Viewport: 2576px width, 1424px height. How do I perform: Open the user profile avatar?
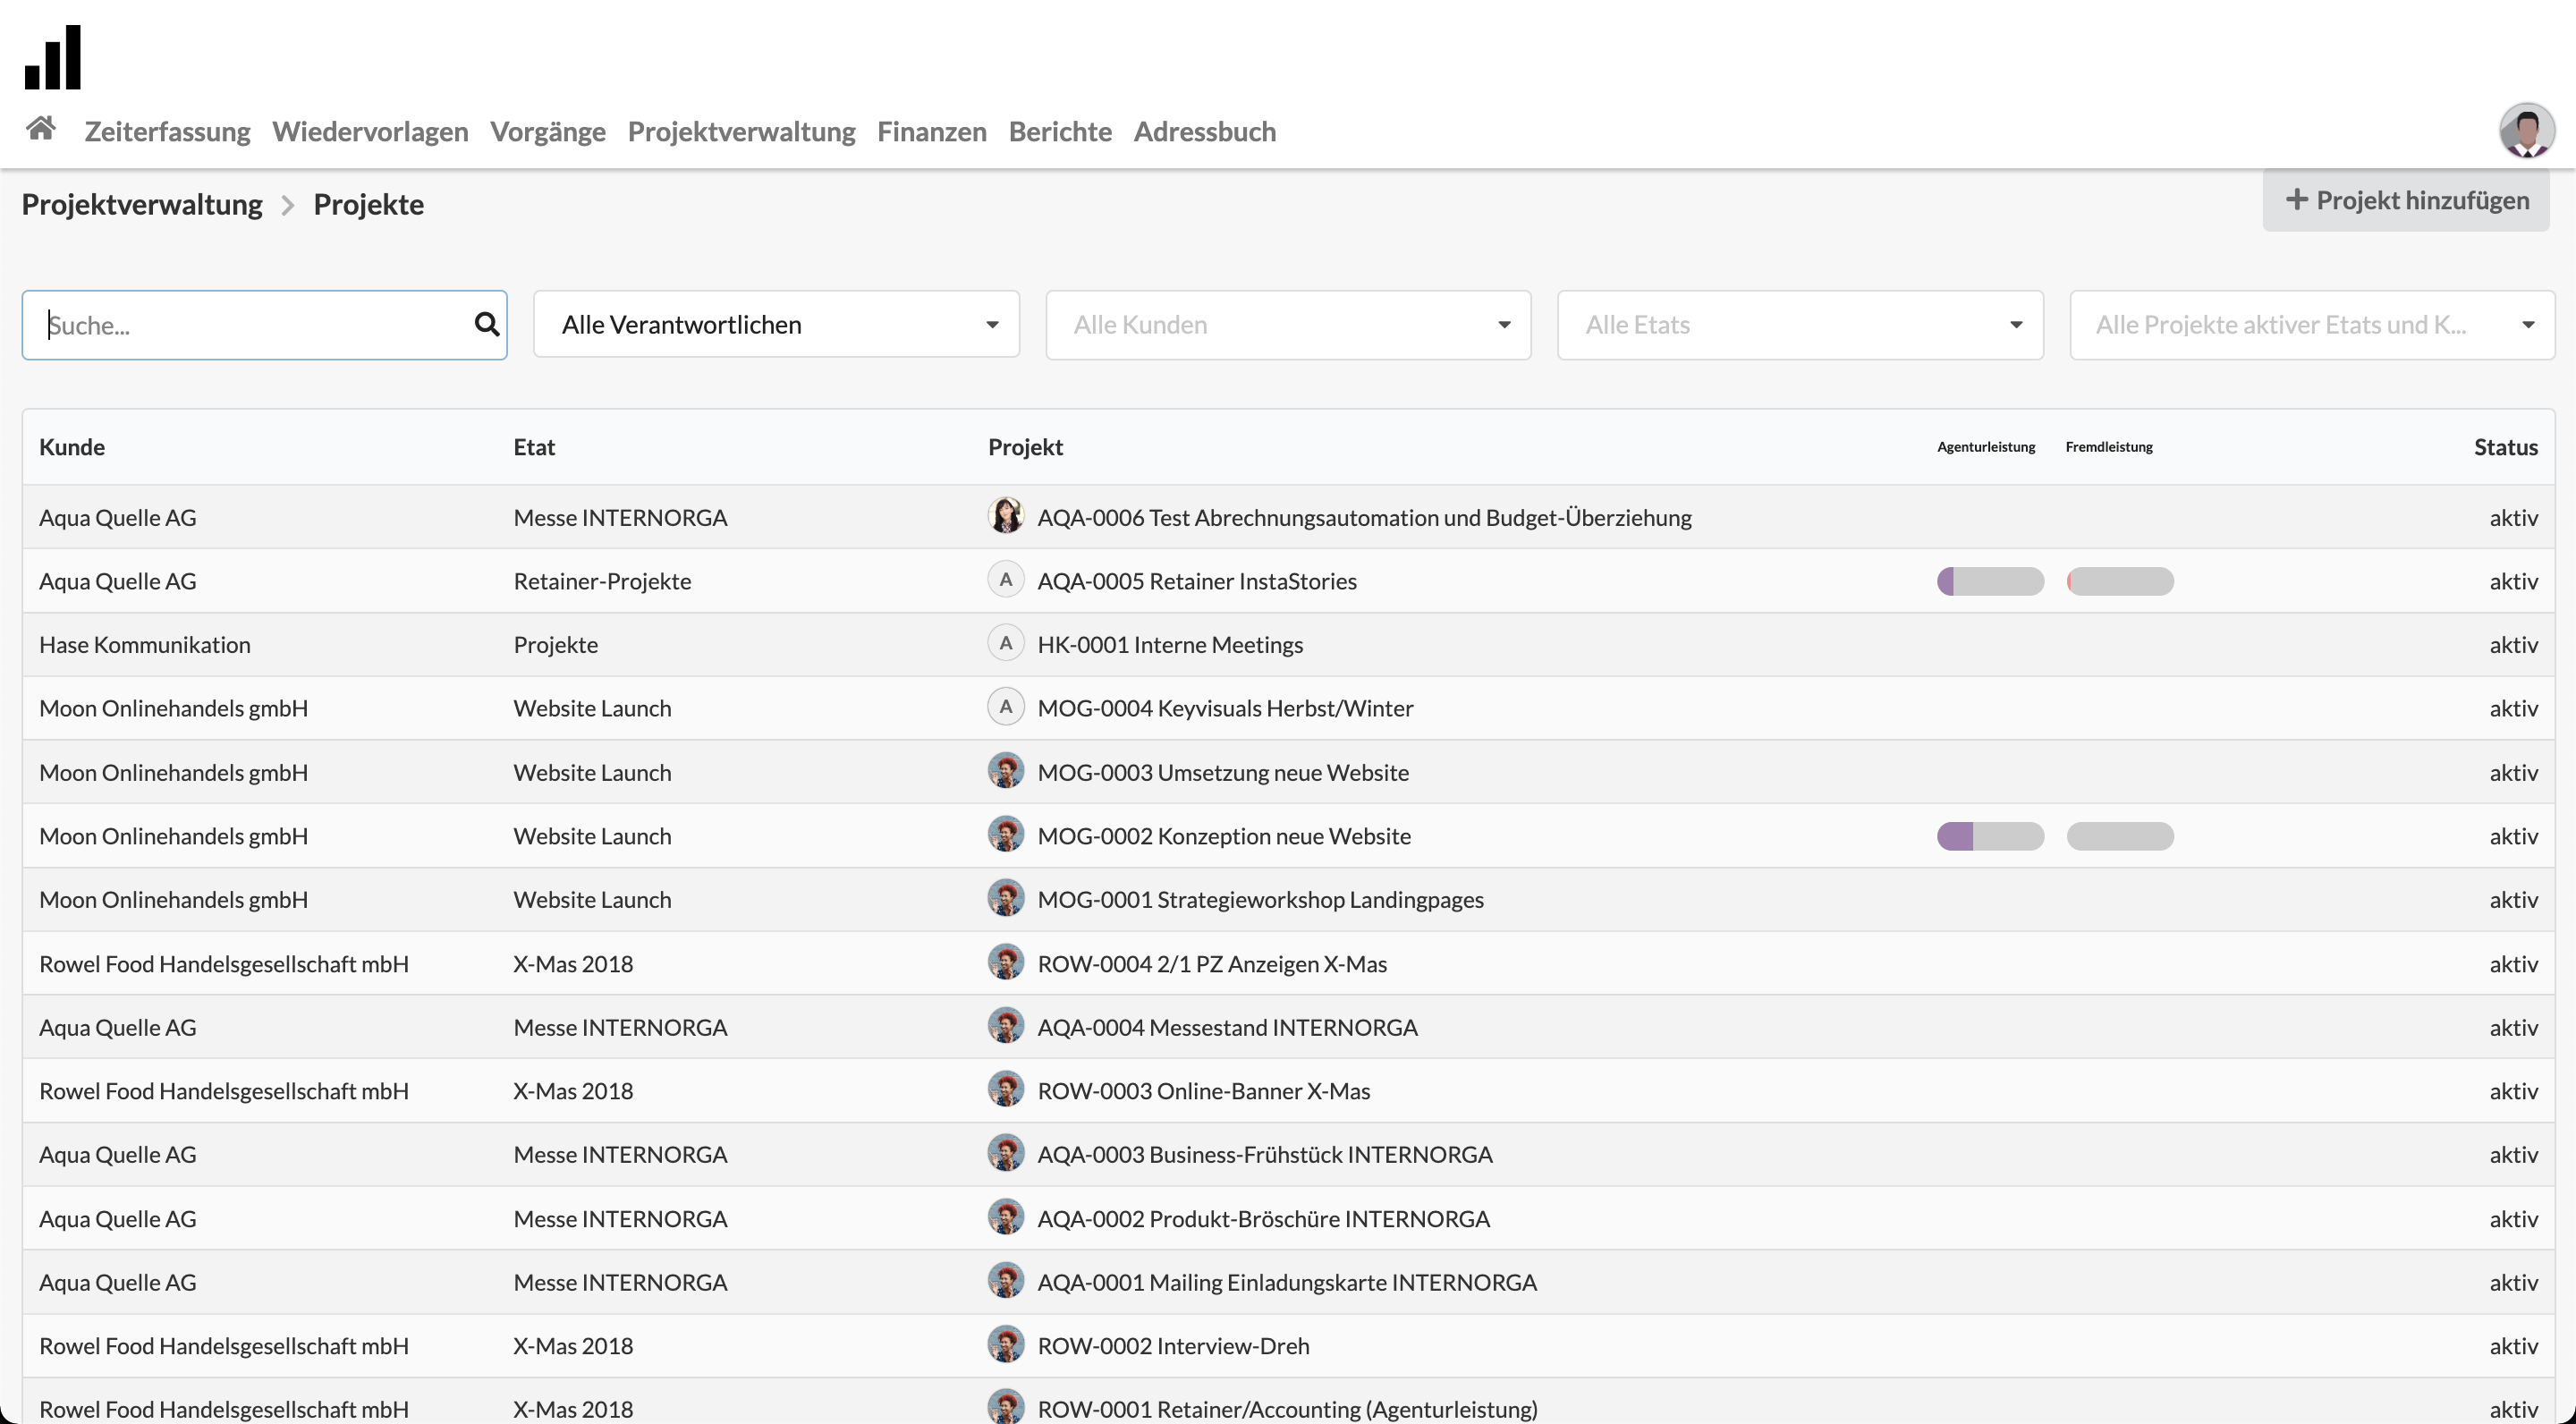point(2526,131)
